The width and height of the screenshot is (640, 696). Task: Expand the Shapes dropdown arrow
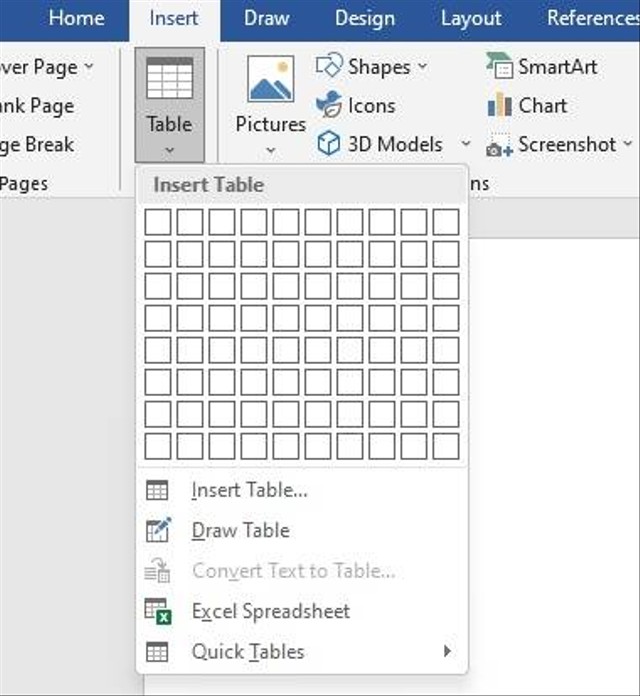point(422,67)
